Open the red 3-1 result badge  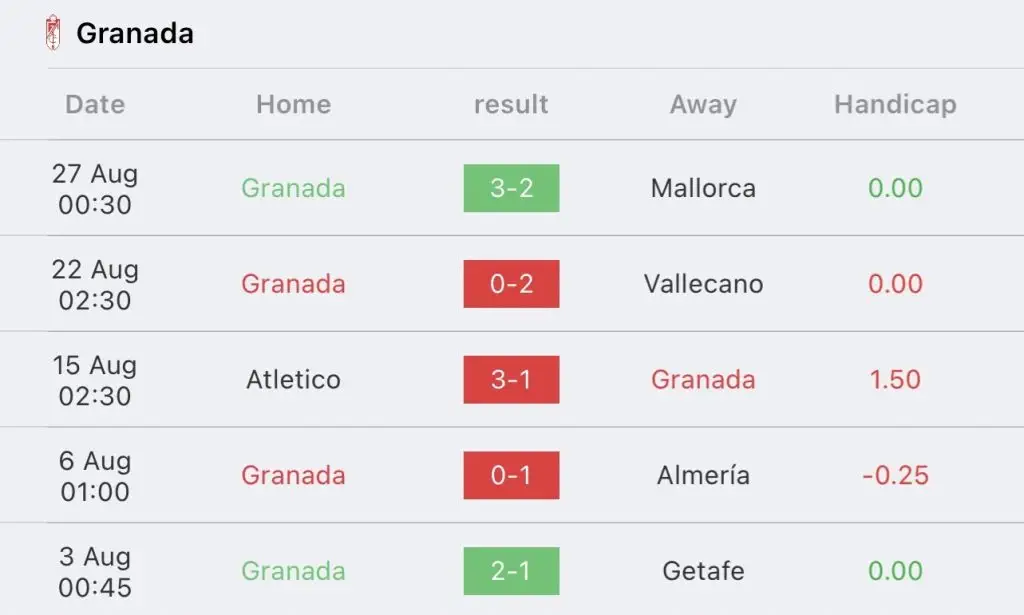click(511, 379)
